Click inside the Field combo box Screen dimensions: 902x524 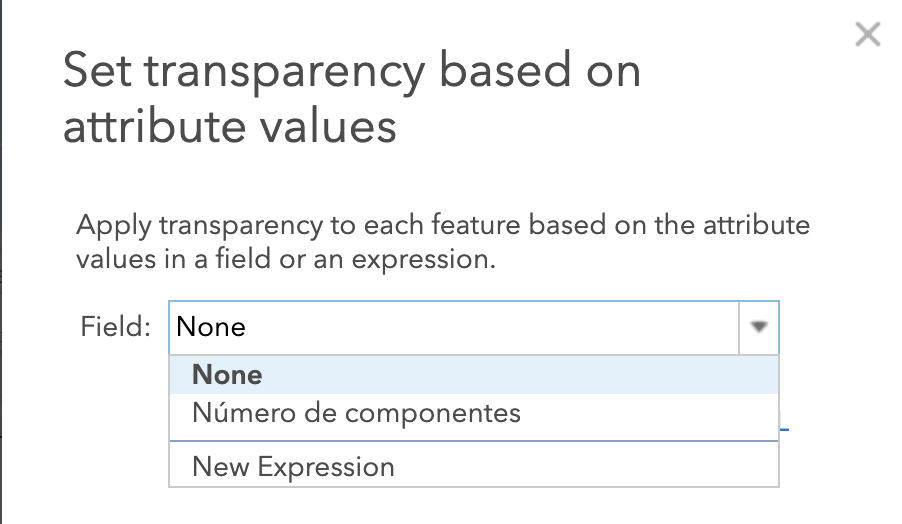454,327
